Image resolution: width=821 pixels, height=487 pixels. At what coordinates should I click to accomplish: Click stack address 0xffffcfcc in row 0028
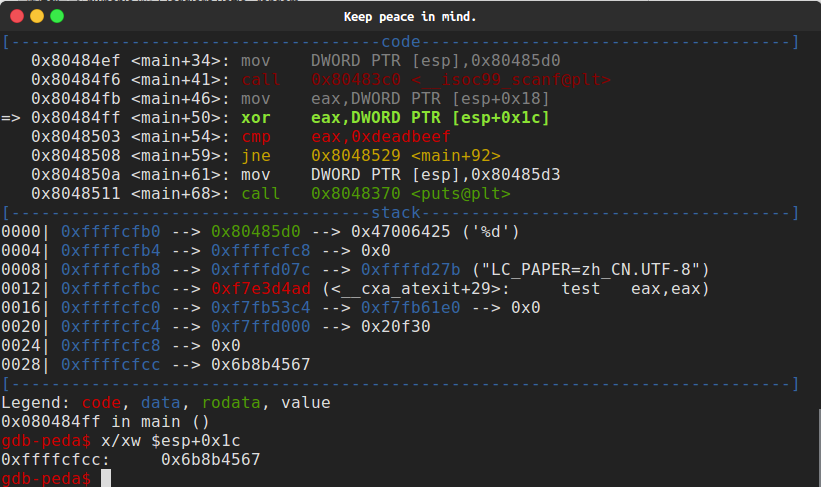[110, 364]
